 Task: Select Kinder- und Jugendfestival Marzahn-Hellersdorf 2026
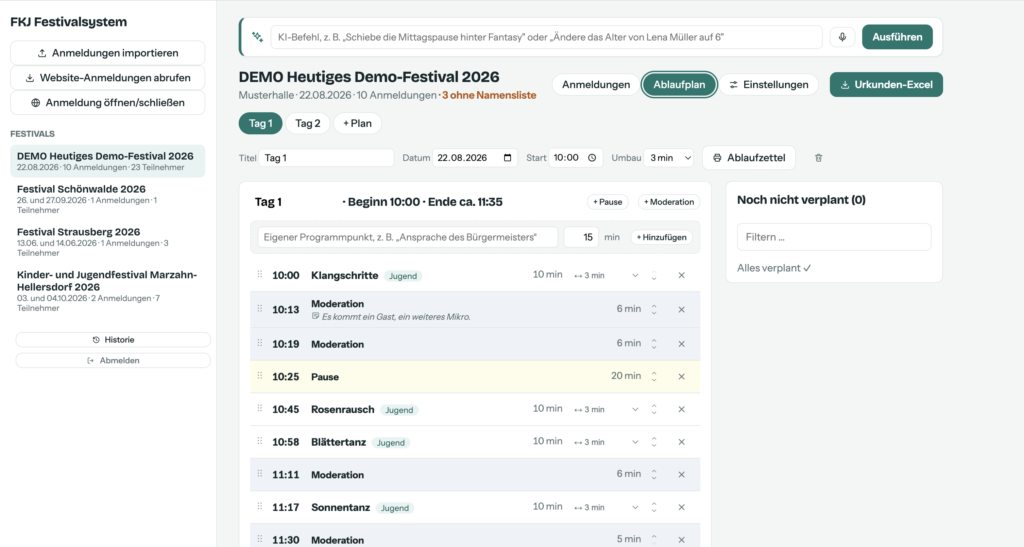tap(108, 291)
